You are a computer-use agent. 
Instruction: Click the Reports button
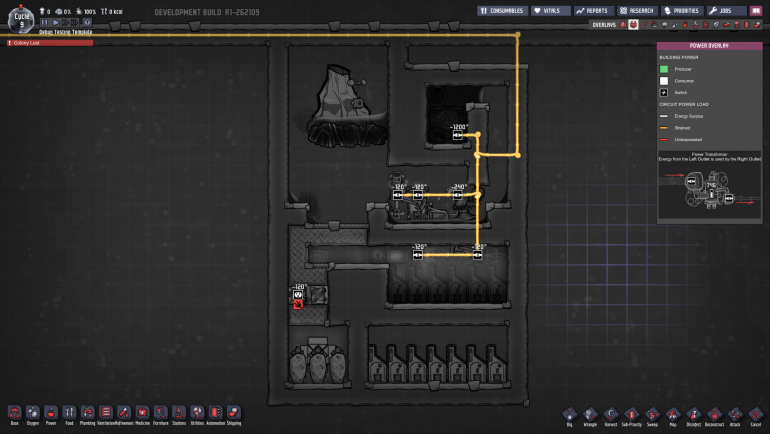coord(592,10)
